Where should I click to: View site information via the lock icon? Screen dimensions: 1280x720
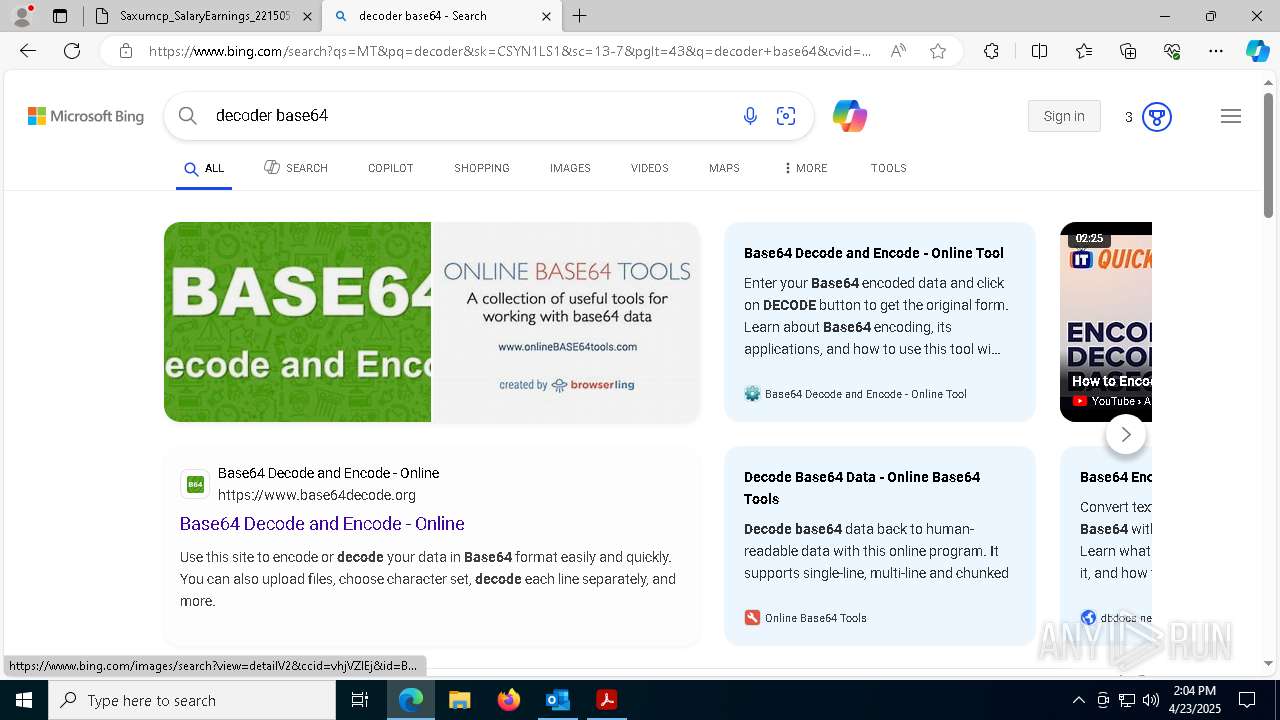click(x=125, y=51)
